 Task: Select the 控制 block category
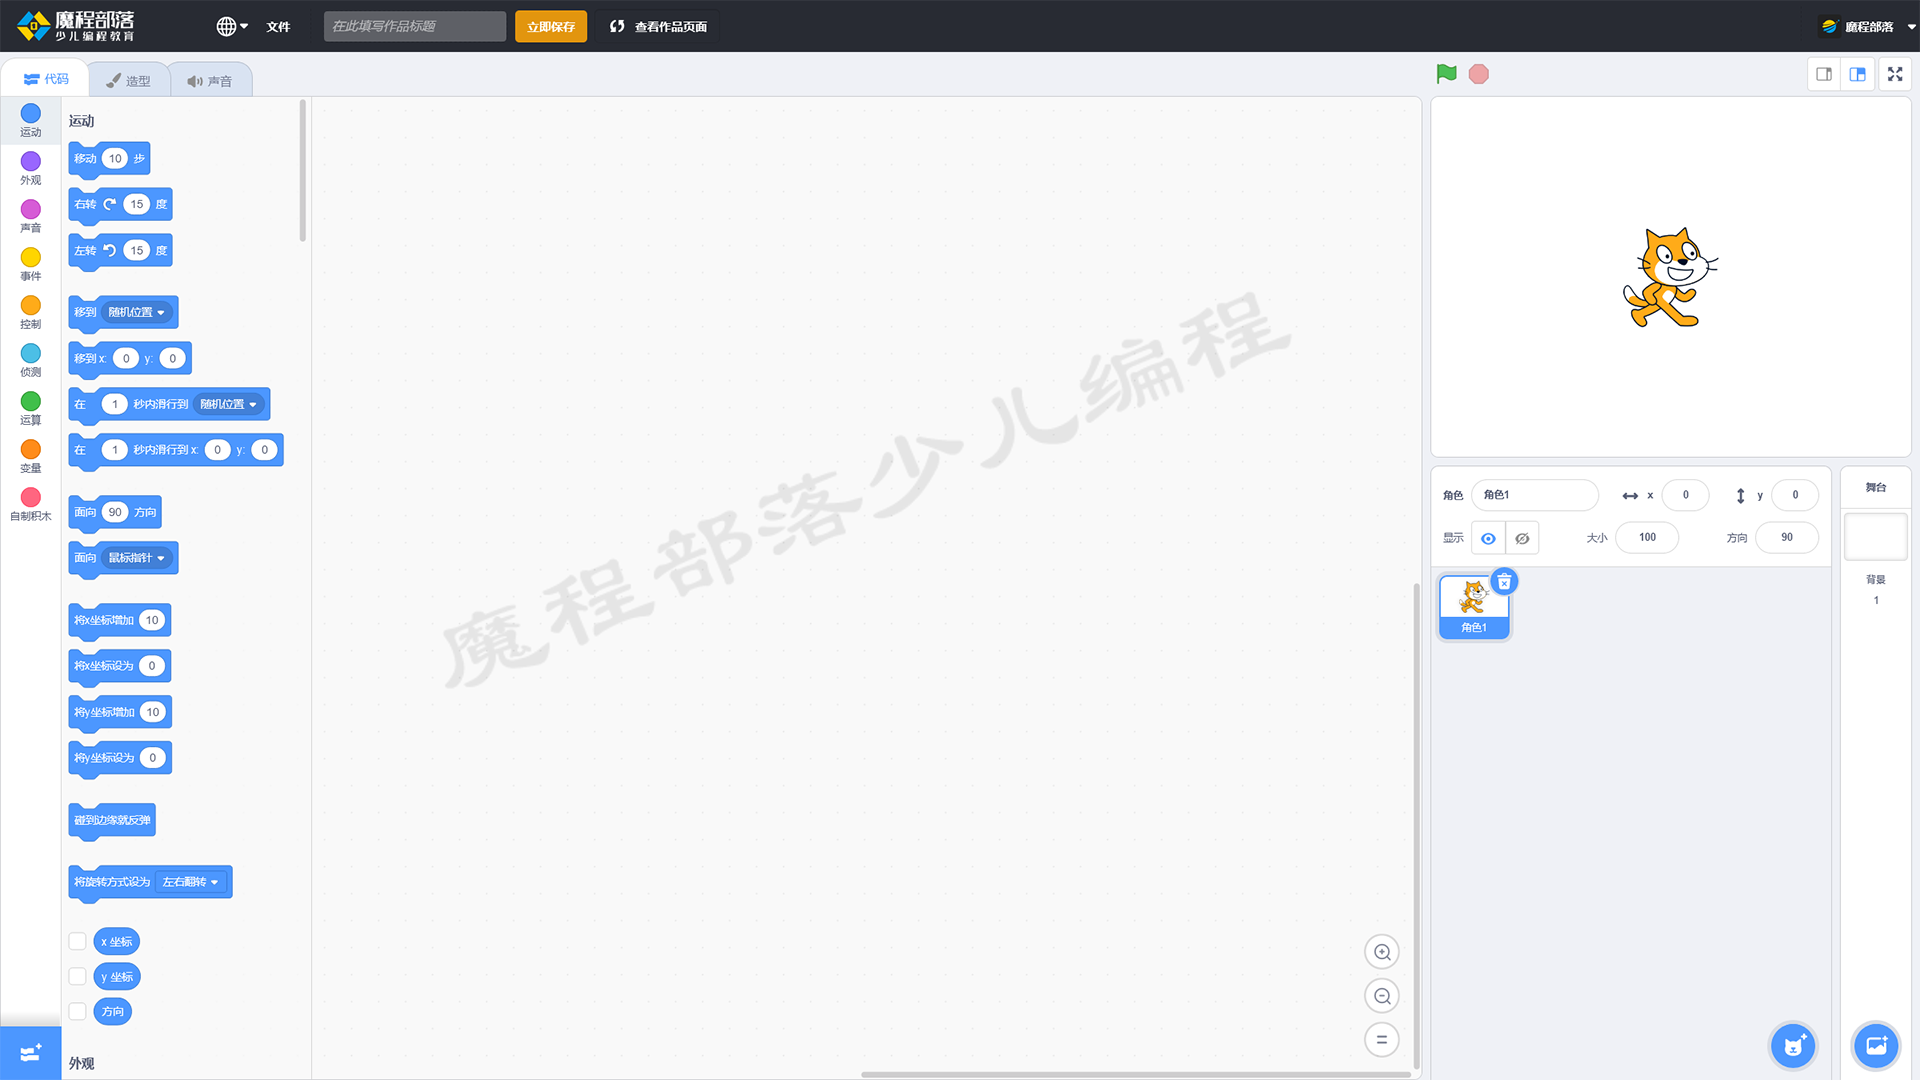point(31,312)
